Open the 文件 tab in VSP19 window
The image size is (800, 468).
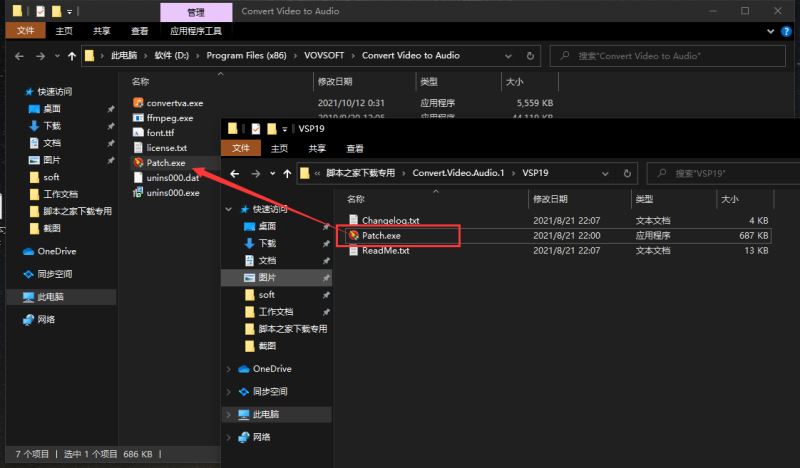pos(241,148)
